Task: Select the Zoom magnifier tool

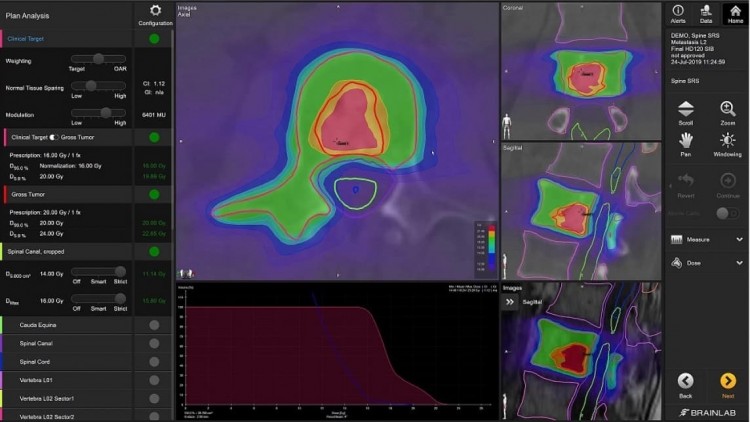Action: point(727,113)
